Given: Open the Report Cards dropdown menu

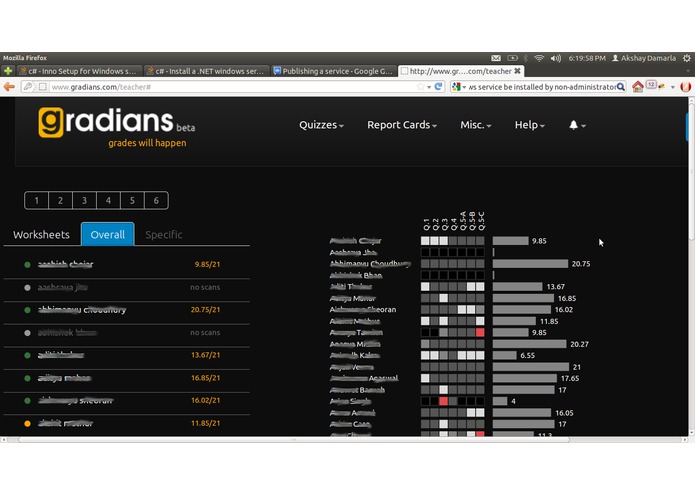Looking at the screenshot, I should pos(402,125).
